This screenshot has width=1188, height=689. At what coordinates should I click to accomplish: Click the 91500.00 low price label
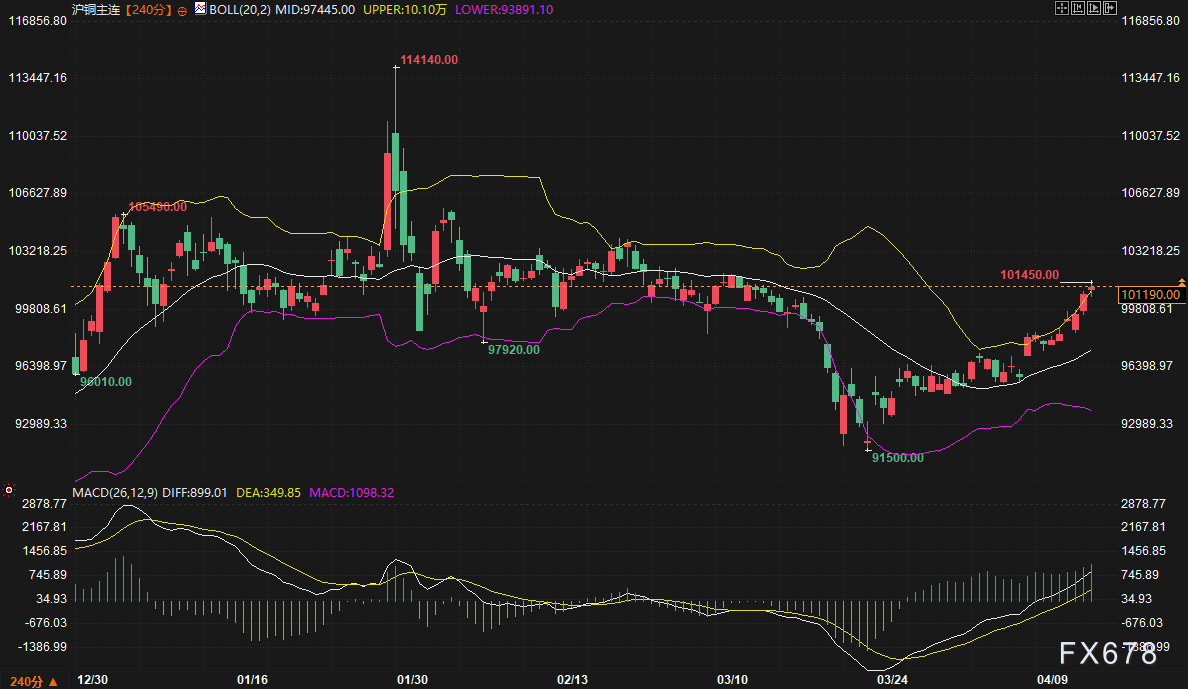tap(897, 457)
